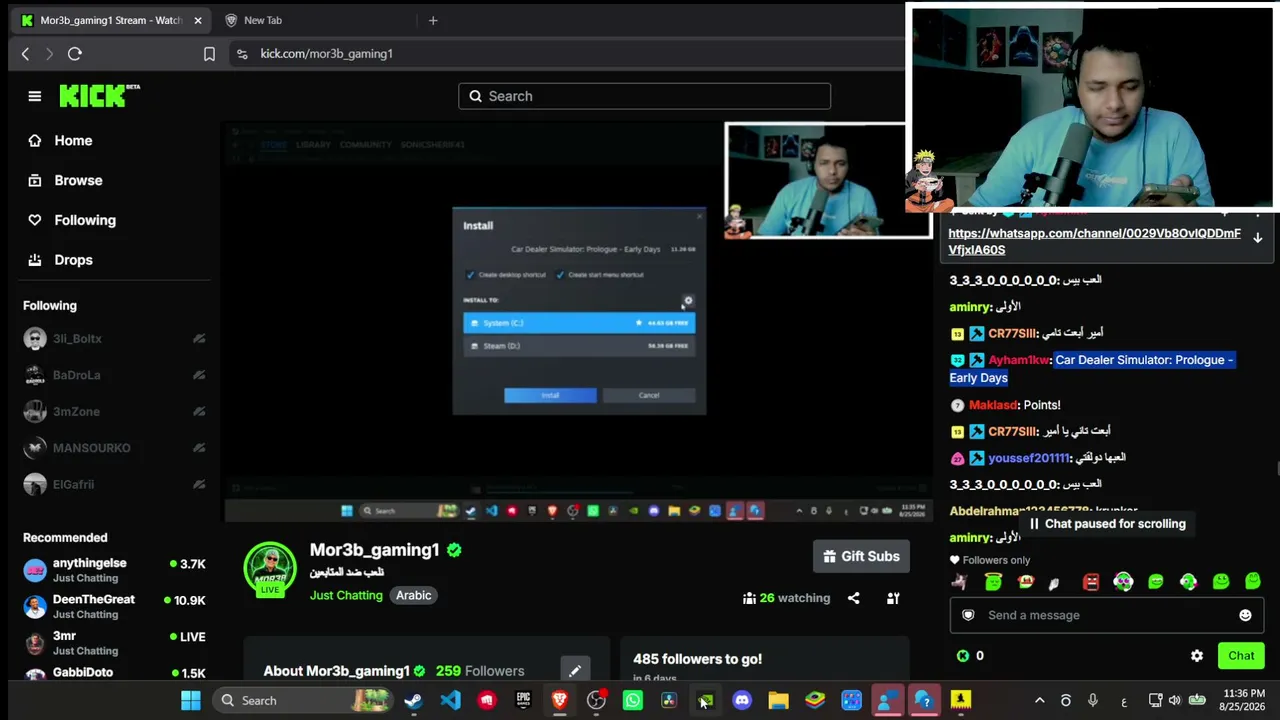Expand pinned message with down arrow
1280x720 pixels.
[1258, 238]
